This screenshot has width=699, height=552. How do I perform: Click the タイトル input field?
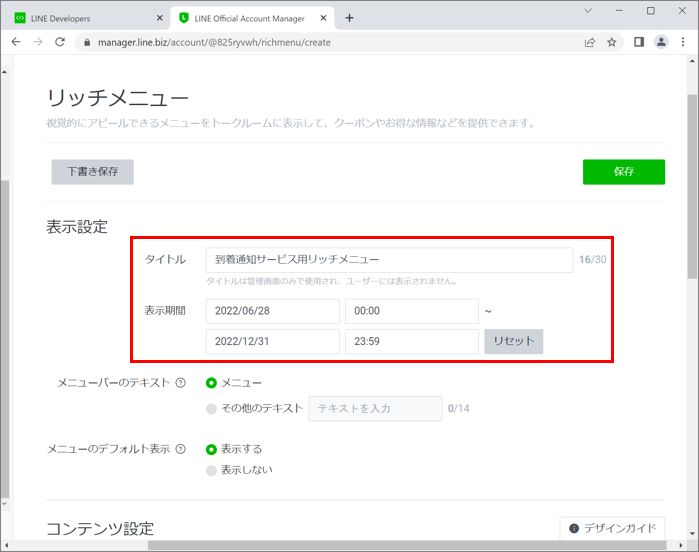(390, 260)
